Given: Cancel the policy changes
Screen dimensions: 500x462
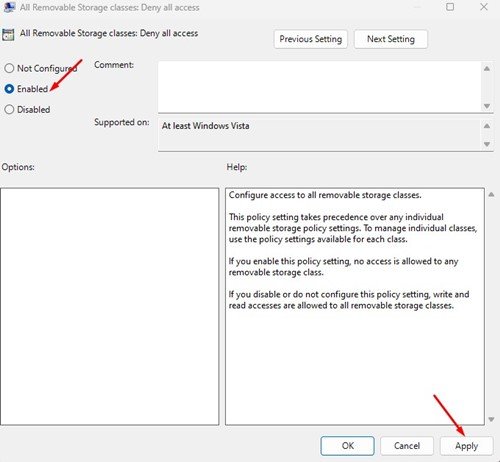Looking at the screenshot, I should (x=407, y=446).
